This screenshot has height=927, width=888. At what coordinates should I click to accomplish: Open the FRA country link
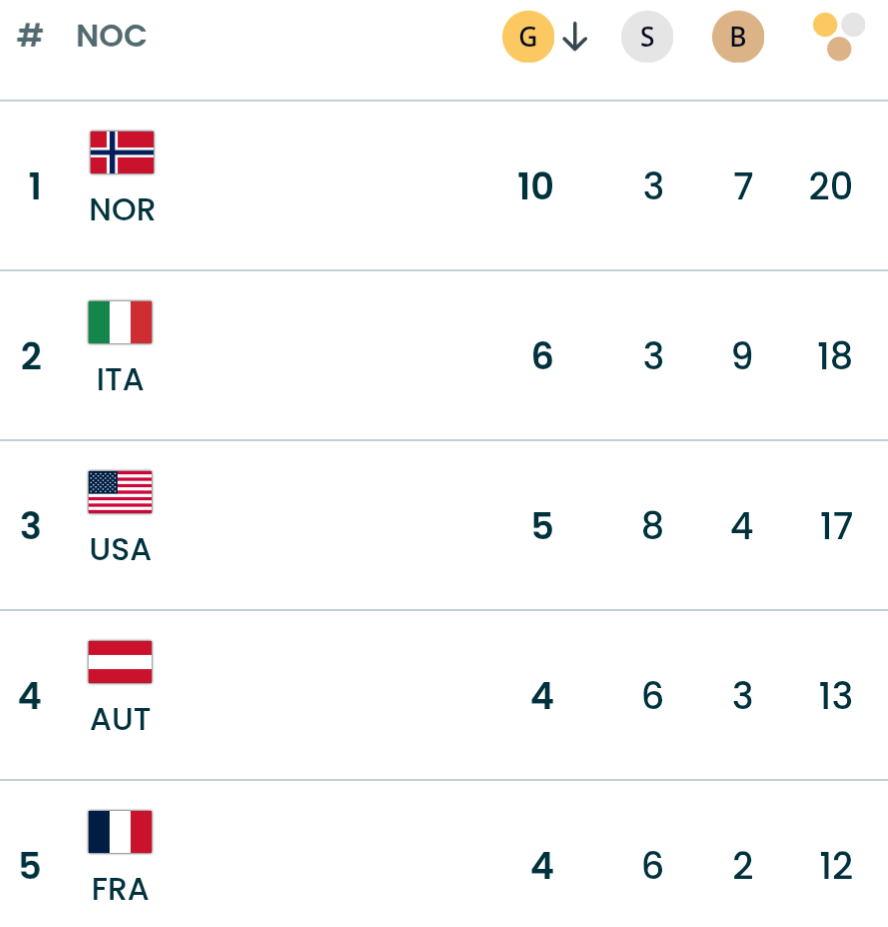121,890
